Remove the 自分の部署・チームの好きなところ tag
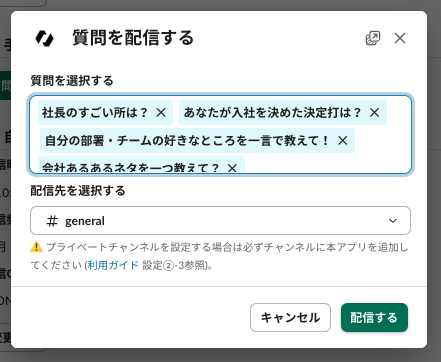 click(343, 140)
